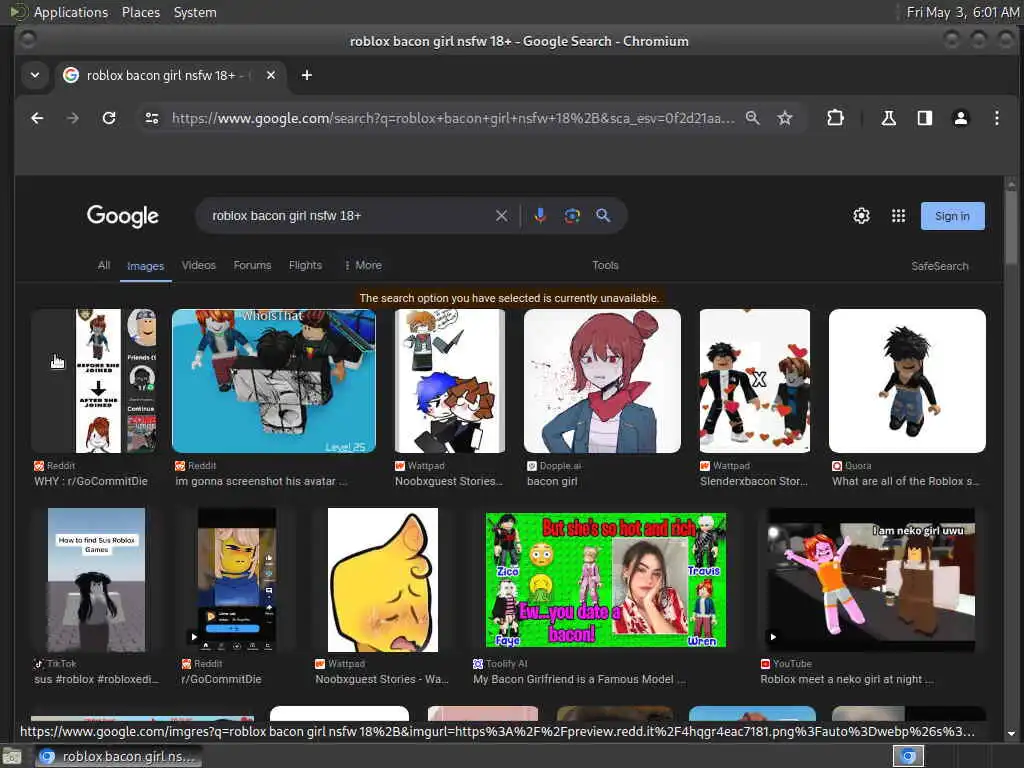Focus the Google search input field
The height and width of the screenshot is (768, 1024).
[x=349, y=216]
